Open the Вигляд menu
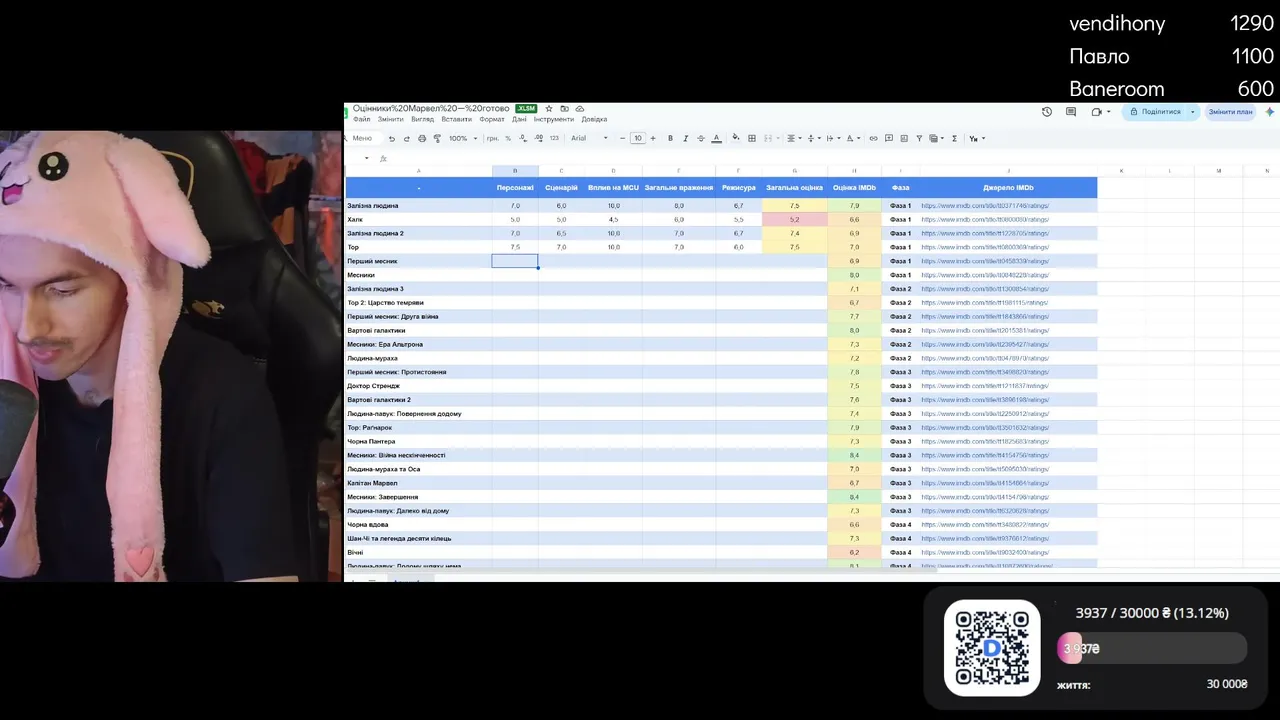This screenshot has width=1280, height=720. point(422,119)
